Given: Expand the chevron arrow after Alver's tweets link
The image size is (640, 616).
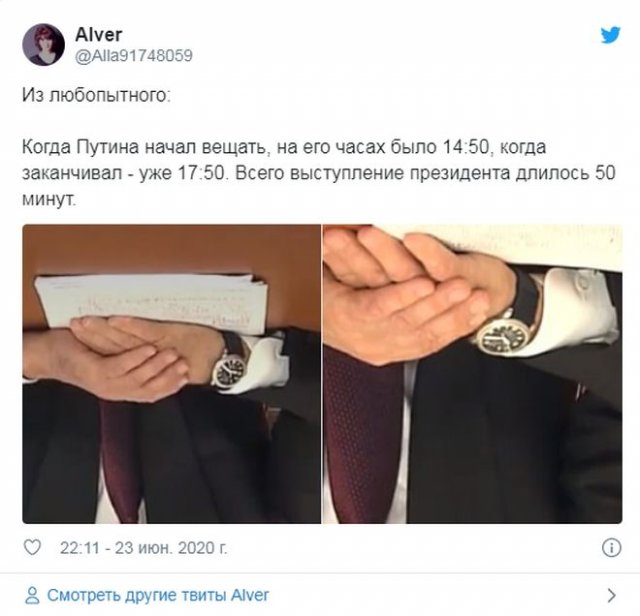Looking at the screenshot, I should pos(611,596).
